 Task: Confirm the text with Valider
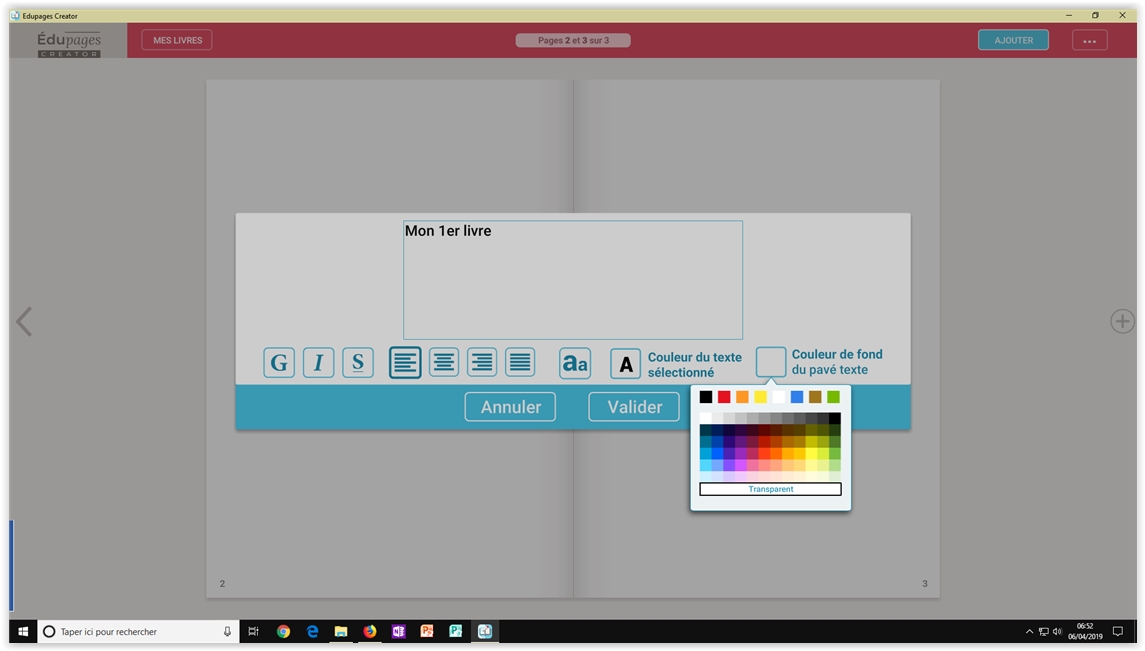pos(634,407)
